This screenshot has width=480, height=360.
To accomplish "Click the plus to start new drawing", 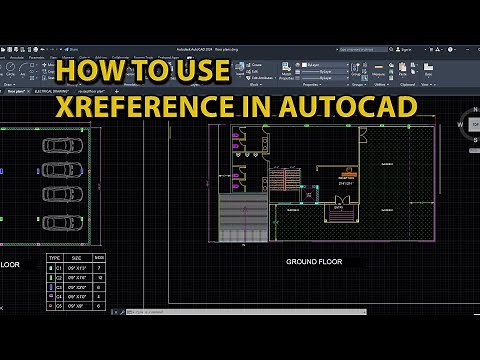I will point(116,91).
